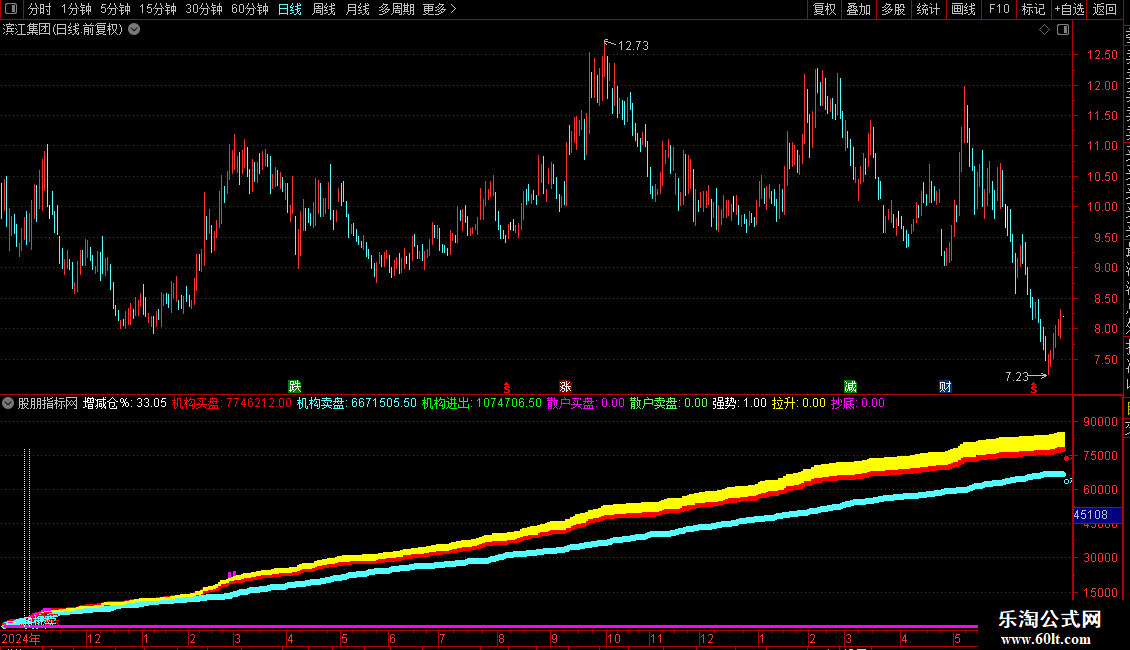Image resolution: width=1130 pixels, height=650 pixels.
Task: Click the 返回 back button
Action: tap(1105, 9)
